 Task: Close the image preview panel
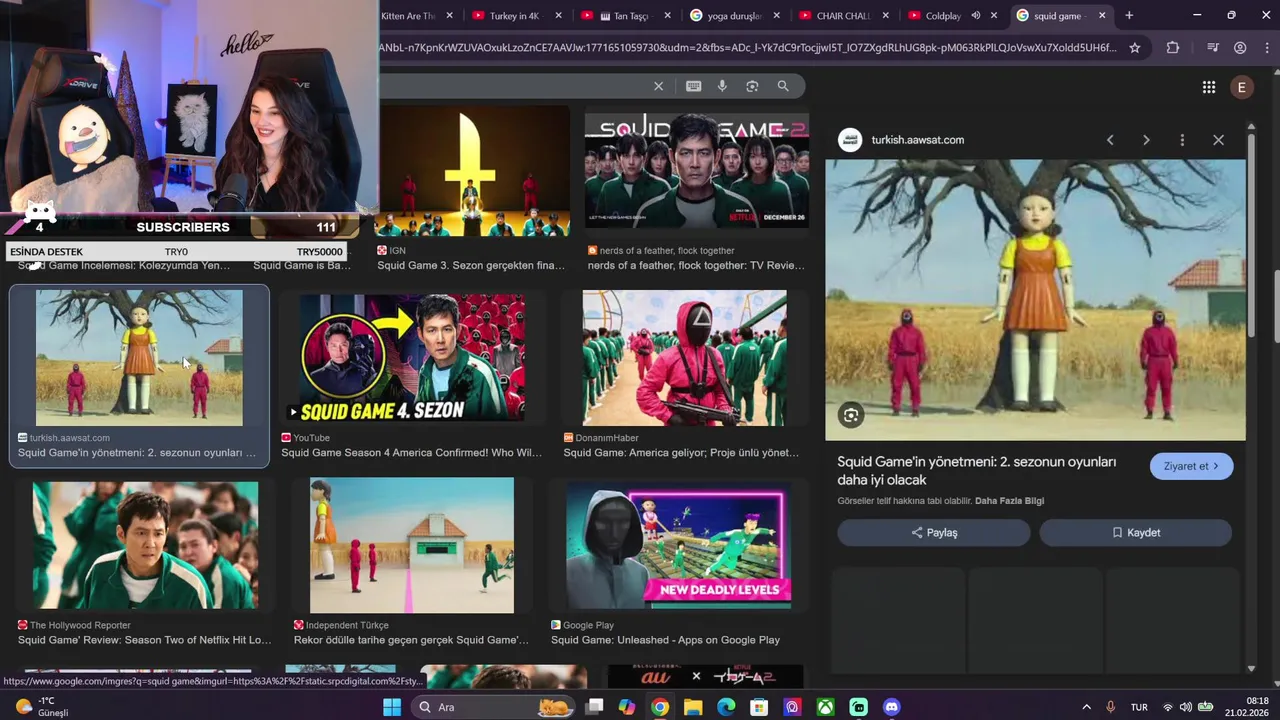[1218, 140]
